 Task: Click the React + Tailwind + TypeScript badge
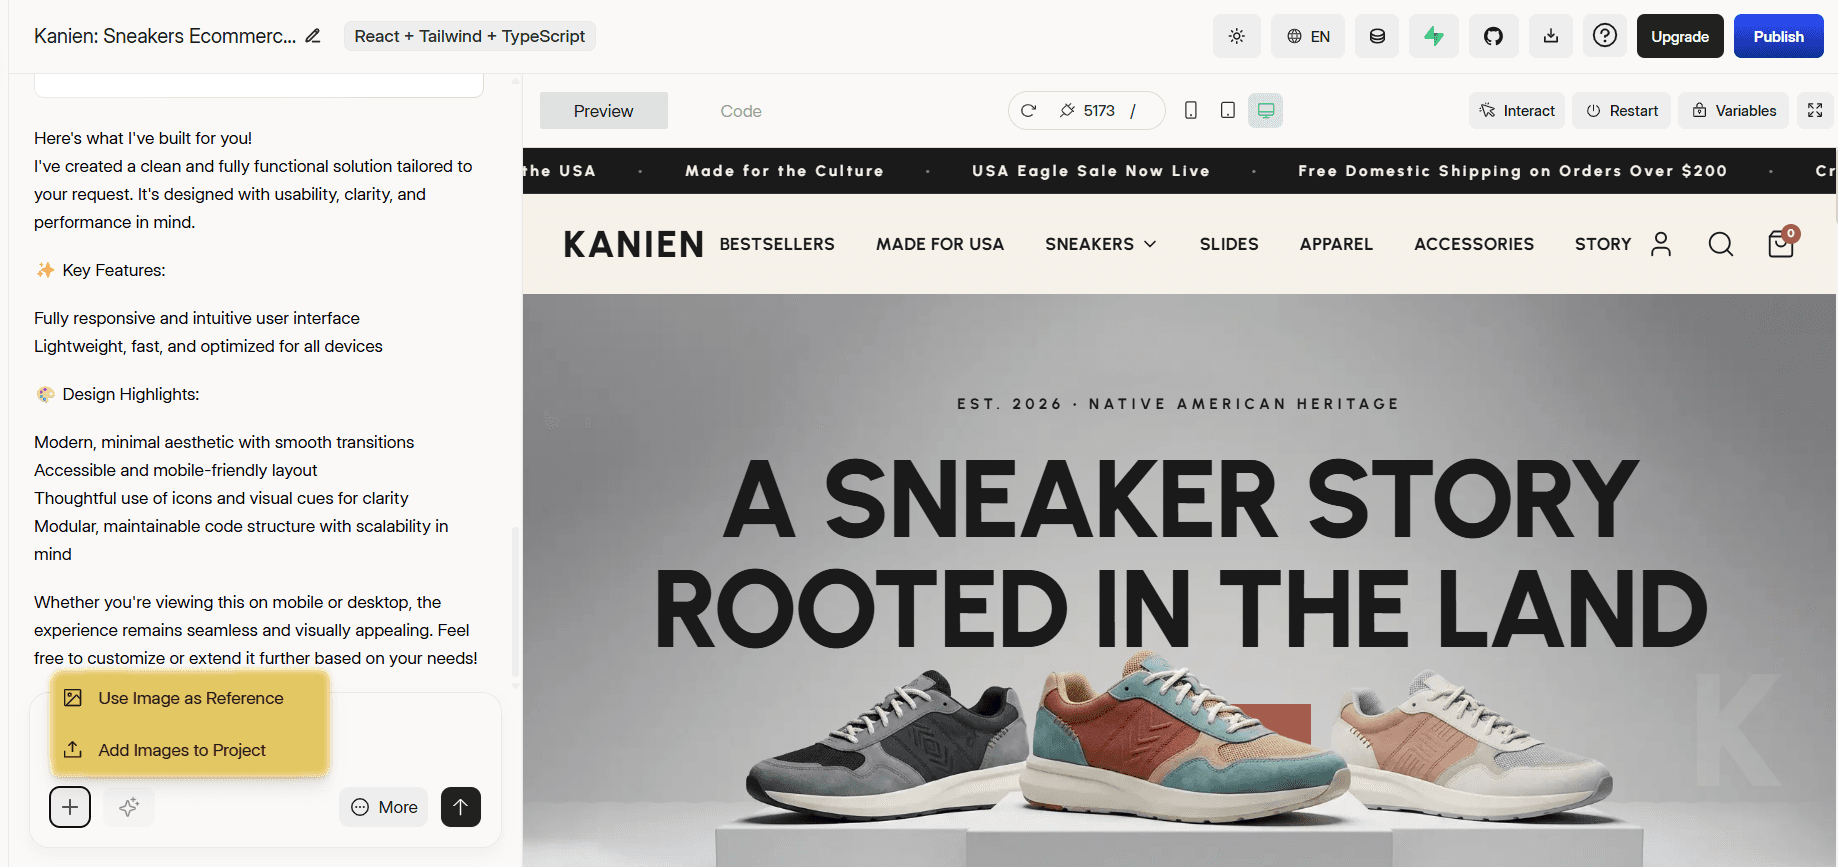470,36
